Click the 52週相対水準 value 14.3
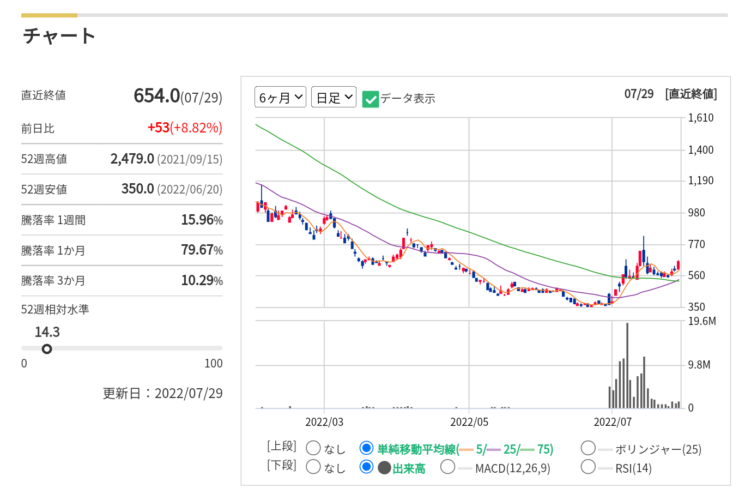The width and height of the screenshot is (745, 500). 47,332
